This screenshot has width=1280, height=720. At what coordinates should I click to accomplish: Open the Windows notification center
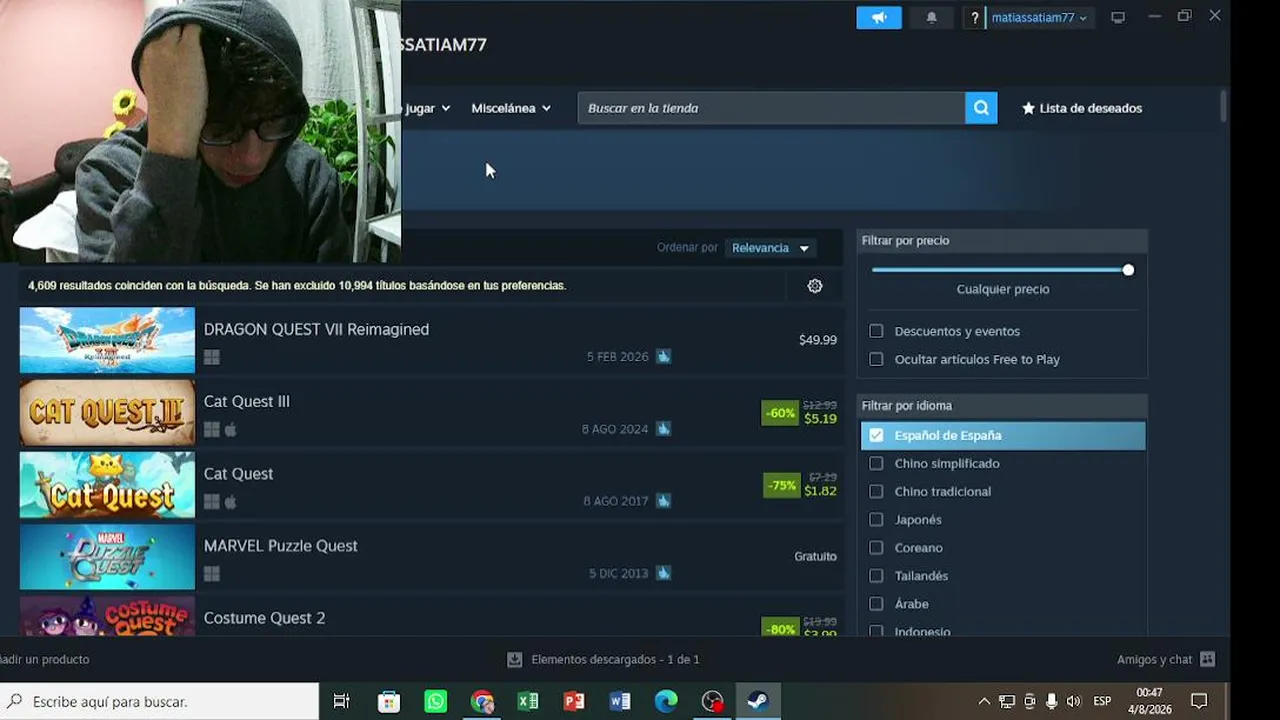pyautogui.click(x=1199, y=701)
